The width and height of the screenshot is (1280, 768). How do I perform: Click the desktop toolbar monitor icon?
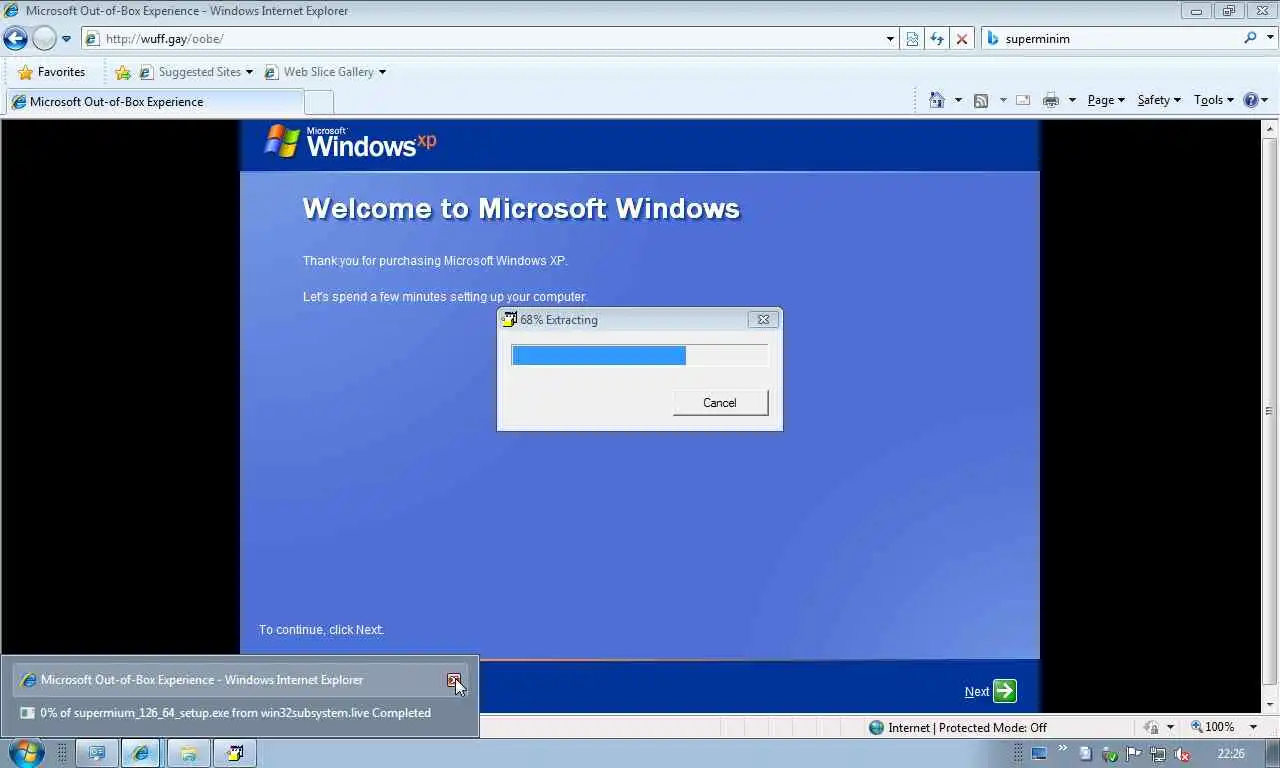click(x=1039, y=753)
